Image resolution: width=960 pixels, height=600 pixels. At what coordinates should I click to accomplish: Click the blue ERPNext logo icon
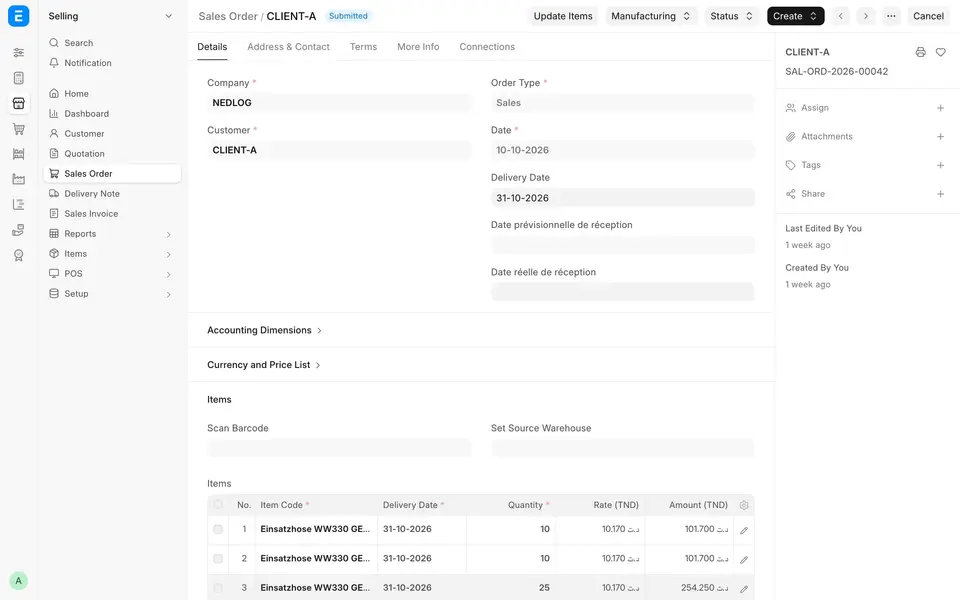click(18, 16)
